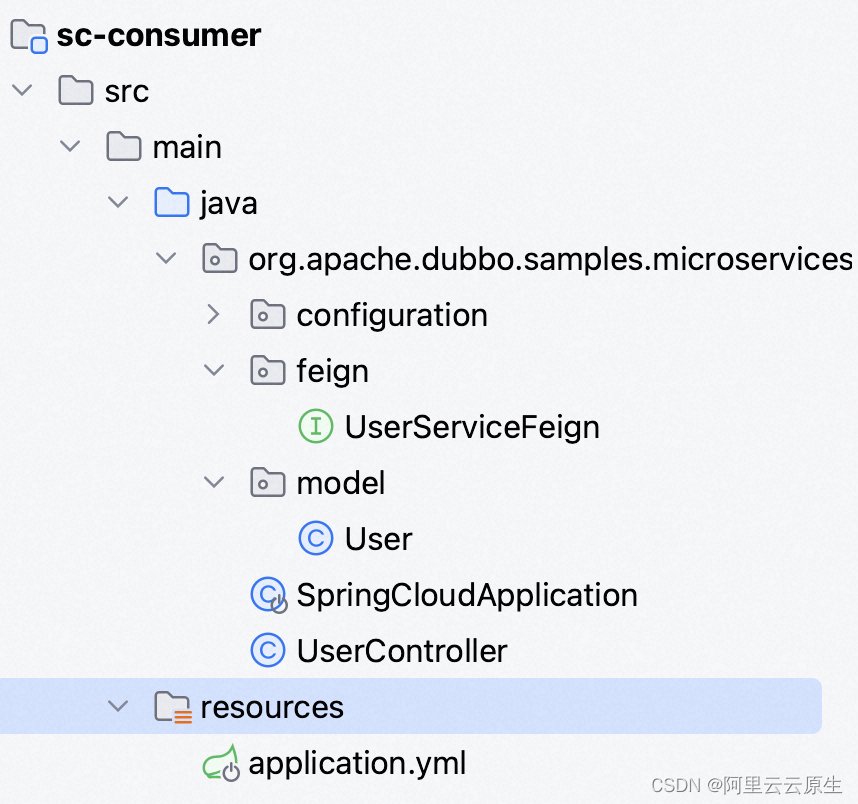Click the sc-consumer module folder icon

(28, 36)
